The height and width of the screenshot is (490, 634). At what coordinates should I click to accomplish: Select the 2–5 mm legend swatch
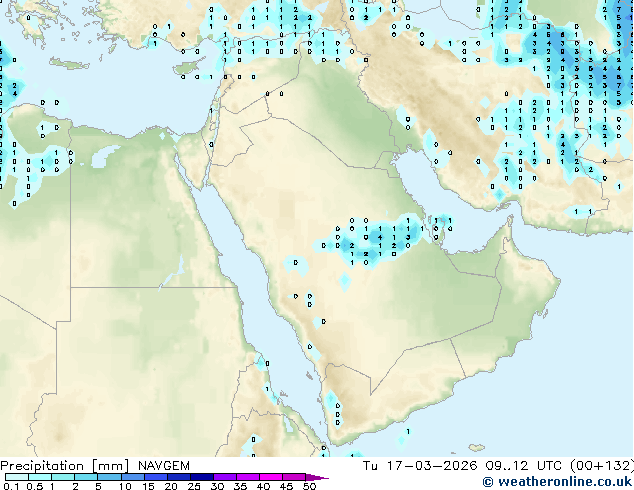[x=86, y=477]
